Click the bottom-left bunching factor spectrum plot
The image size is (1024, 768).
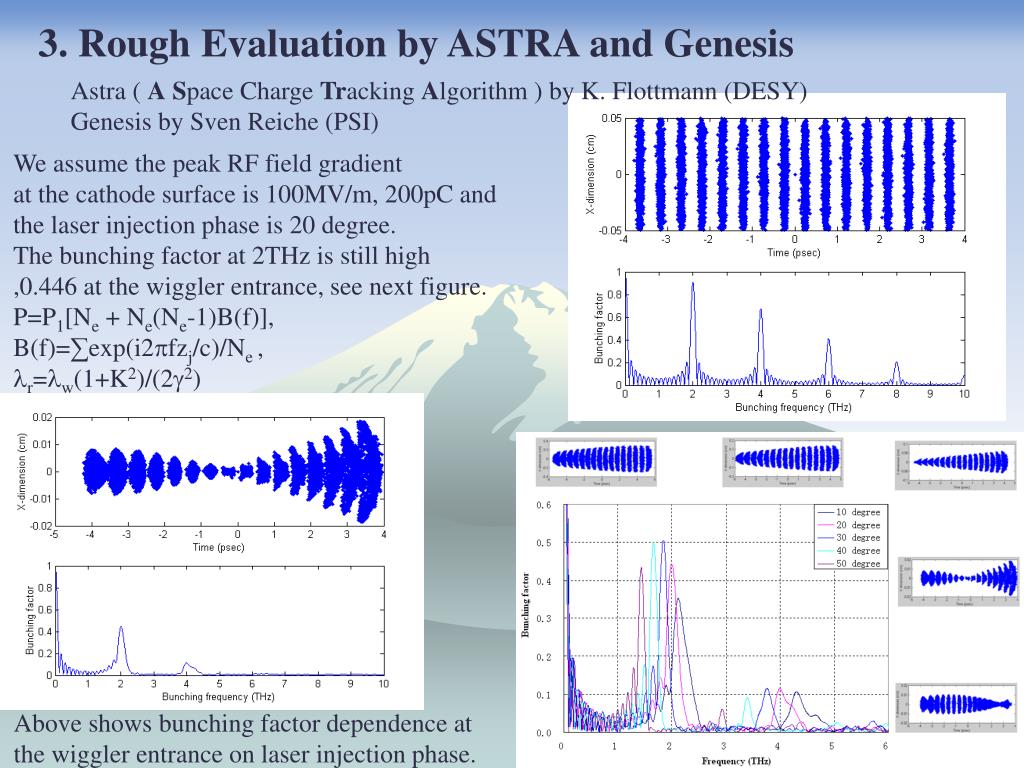220,620
